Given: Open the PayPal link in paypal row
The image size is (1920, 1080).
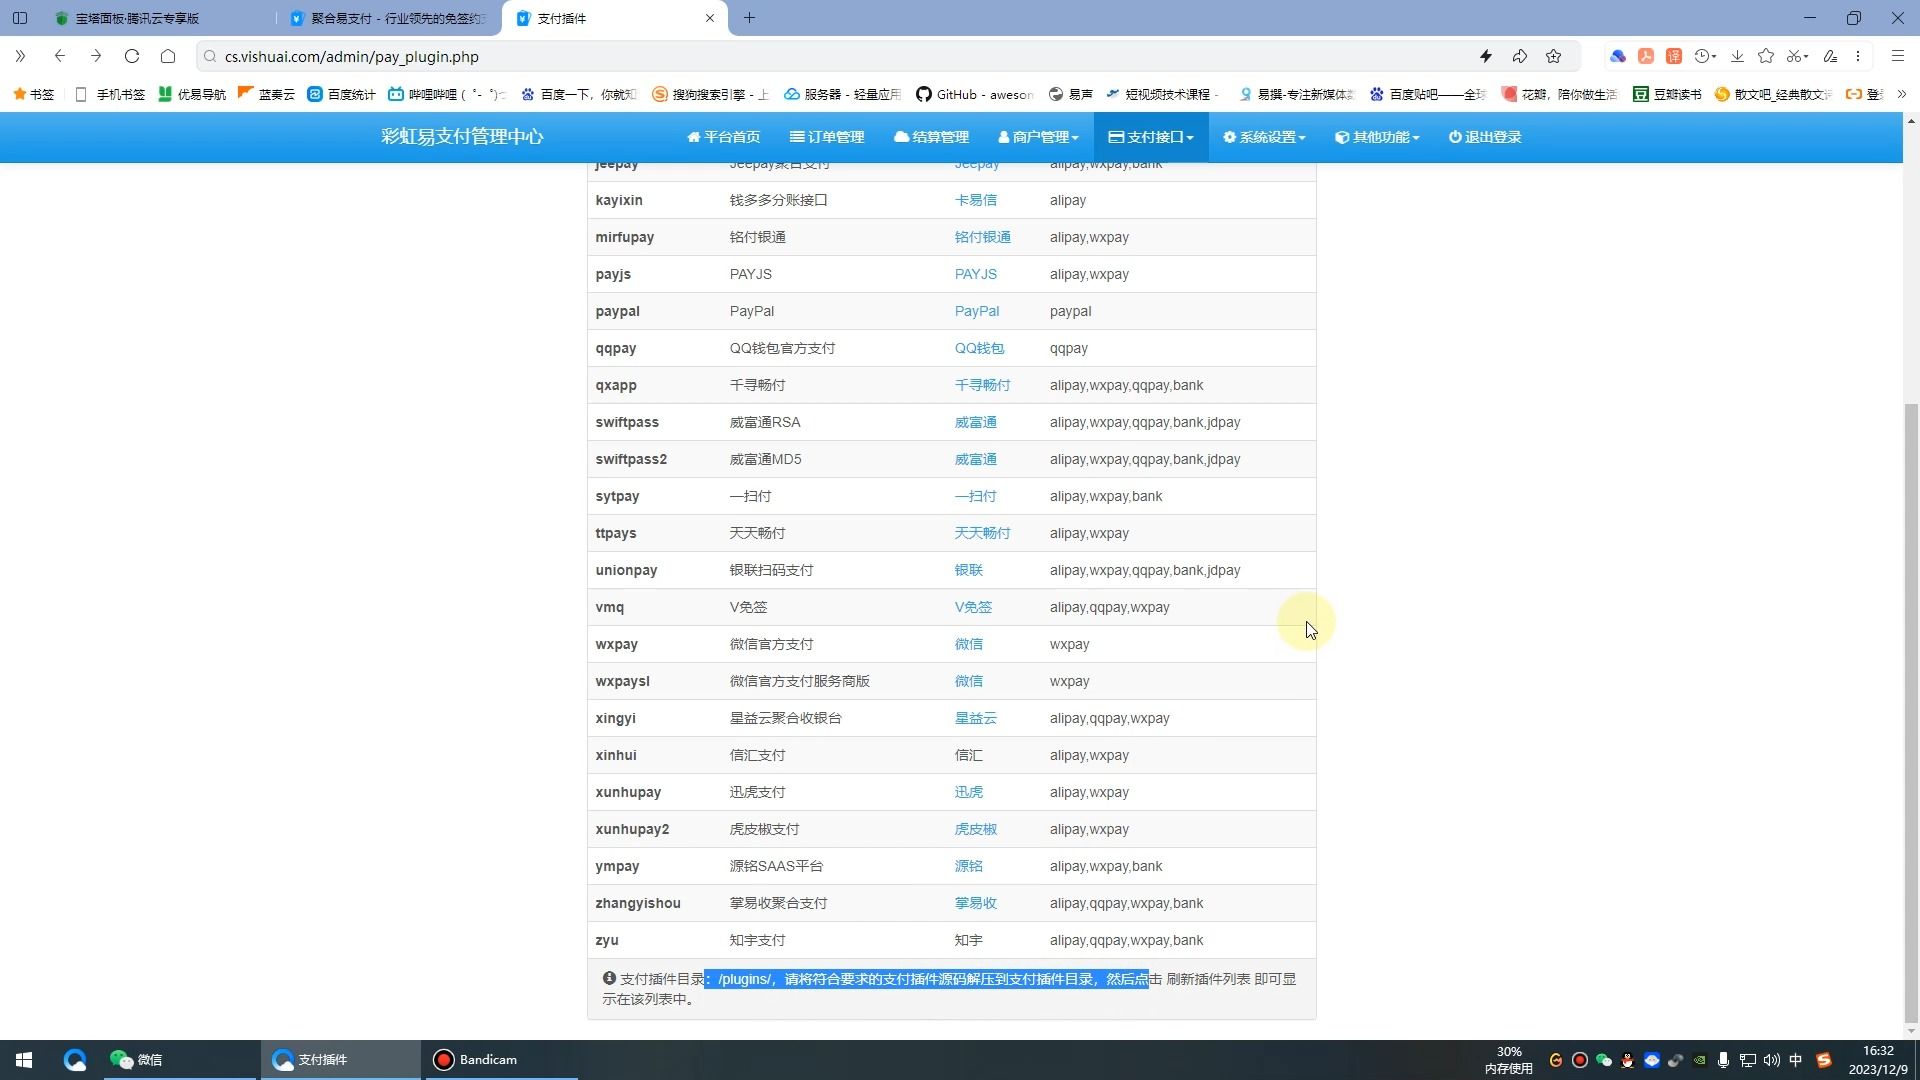Looking at the screenshot, I should pos(976,311).
